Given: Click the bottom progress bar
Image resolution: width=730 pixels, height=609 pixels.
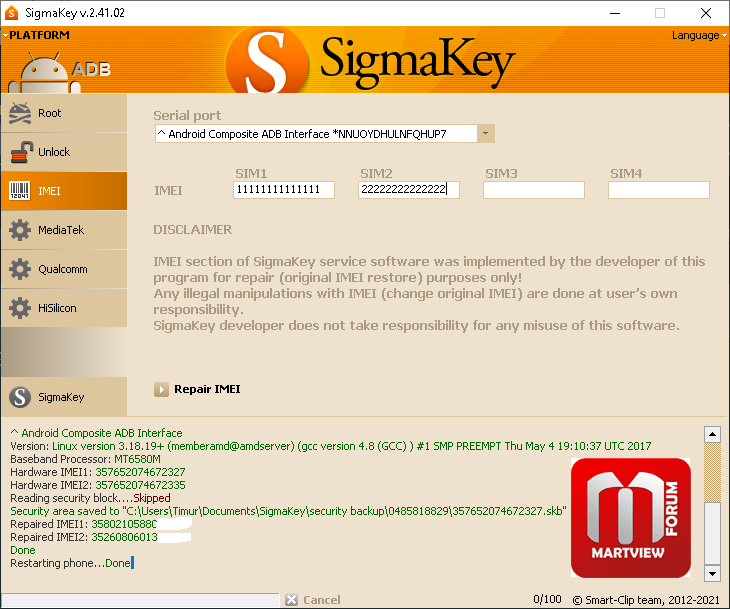Looking at the screenshot, I should [x=140, y=600].
